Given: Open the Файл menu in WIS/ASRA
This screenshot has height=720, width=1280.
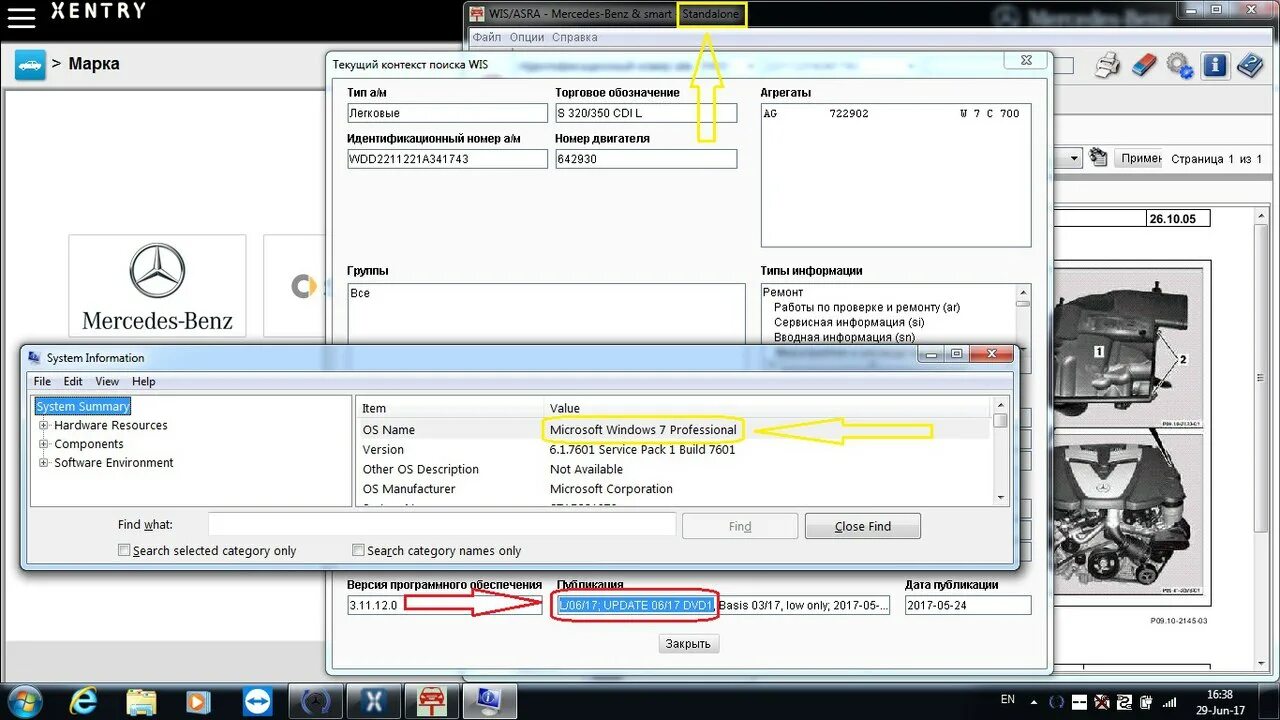Looking at the screenshot, I should [x=487, y=37].
